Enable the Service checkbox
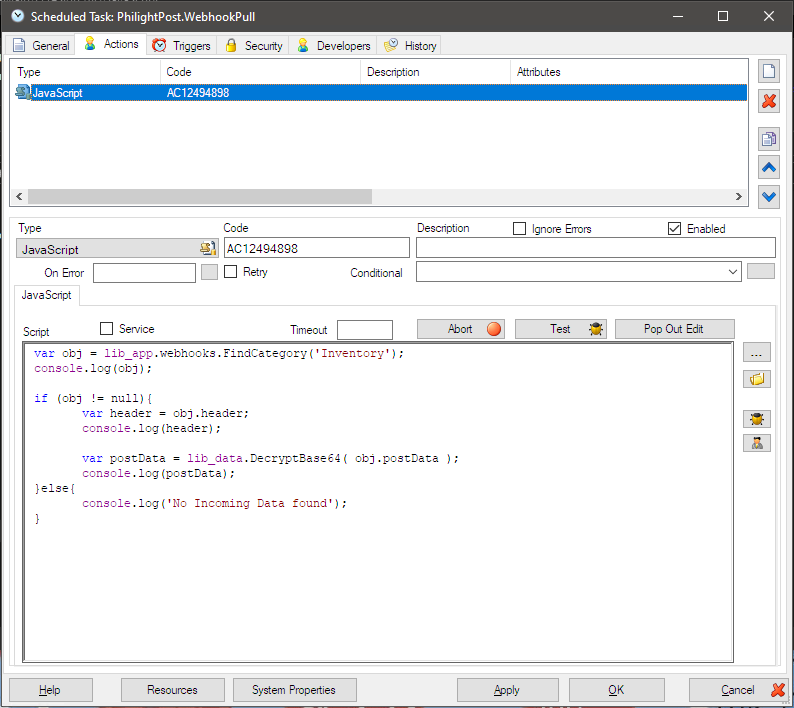794x708 pixels. [106, 329]
